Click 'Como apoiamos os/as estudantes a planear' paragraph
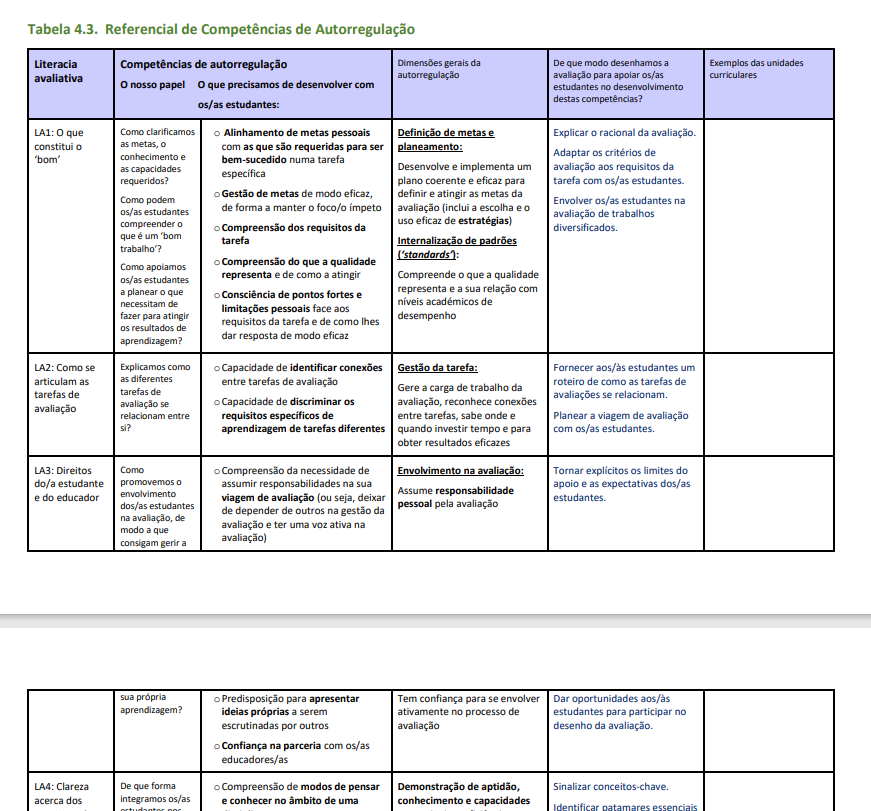Screen dimensions: 871x811 [154, 304]
